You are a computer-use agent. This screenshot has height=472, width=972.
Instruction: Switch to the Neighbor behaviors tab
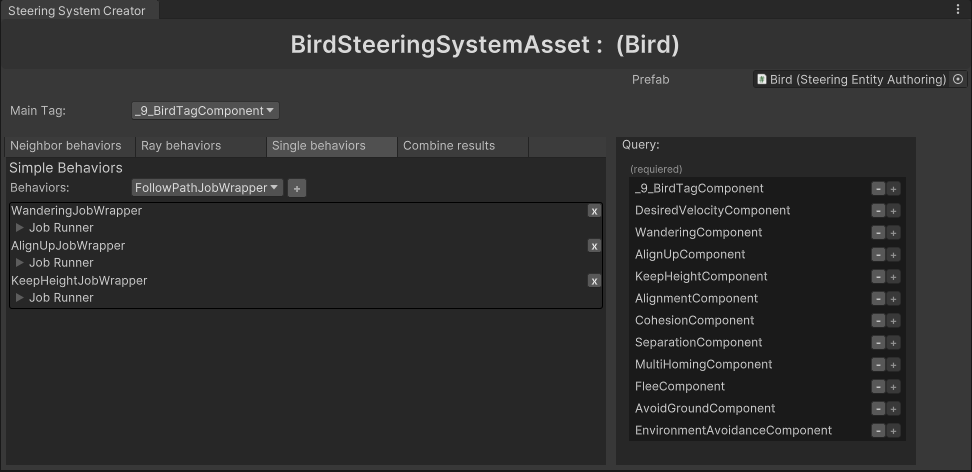click(x=66, y=146)
